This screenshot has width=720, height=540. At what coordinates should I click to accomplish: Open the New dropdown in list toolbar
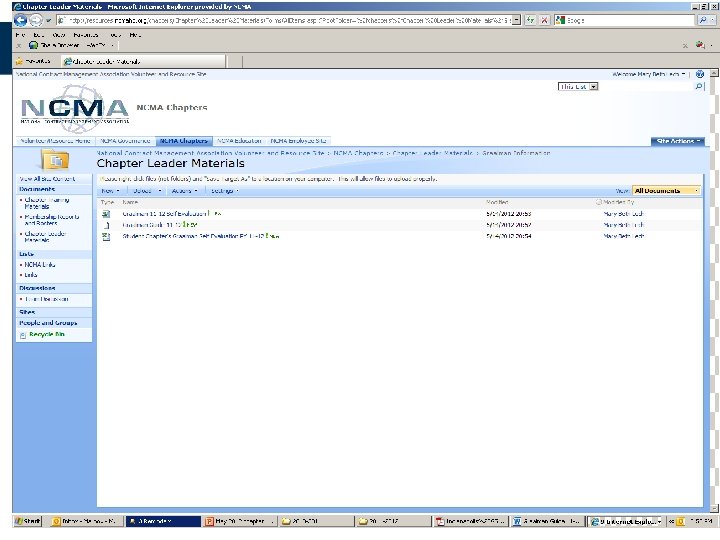(110, 191)
